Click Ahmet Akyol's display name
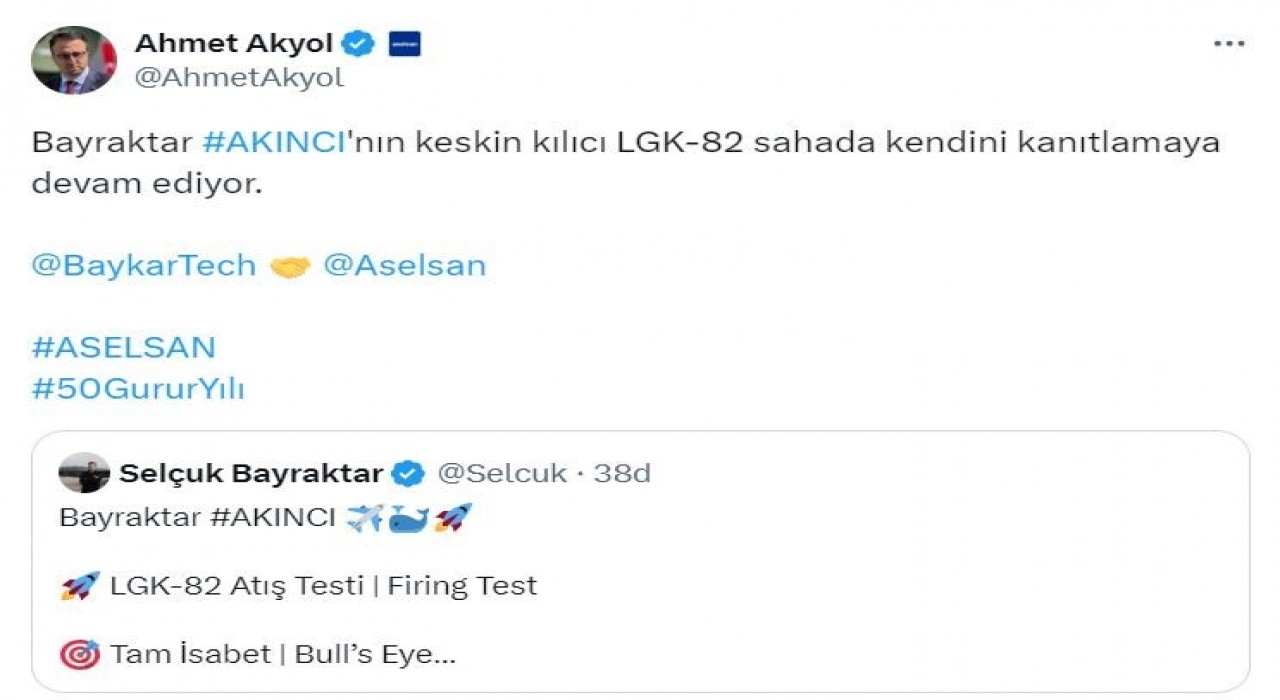 pyautogui.click(x=236, y=42)
